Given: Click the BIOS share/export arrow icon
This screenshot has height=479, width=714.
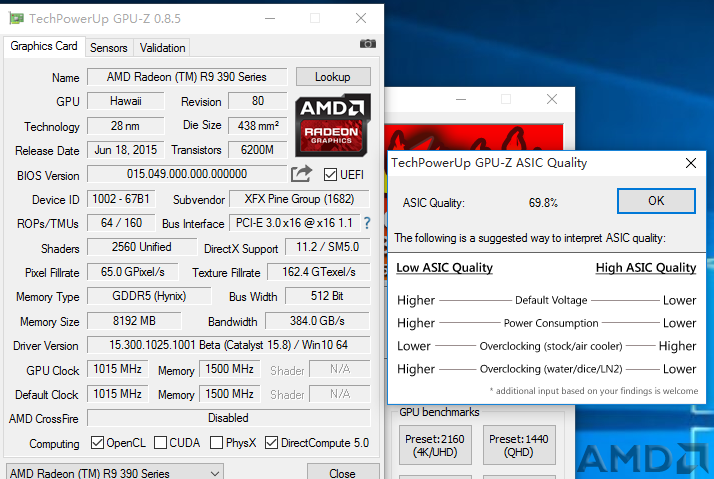Looking at the screenshot, I should [301, 173].
